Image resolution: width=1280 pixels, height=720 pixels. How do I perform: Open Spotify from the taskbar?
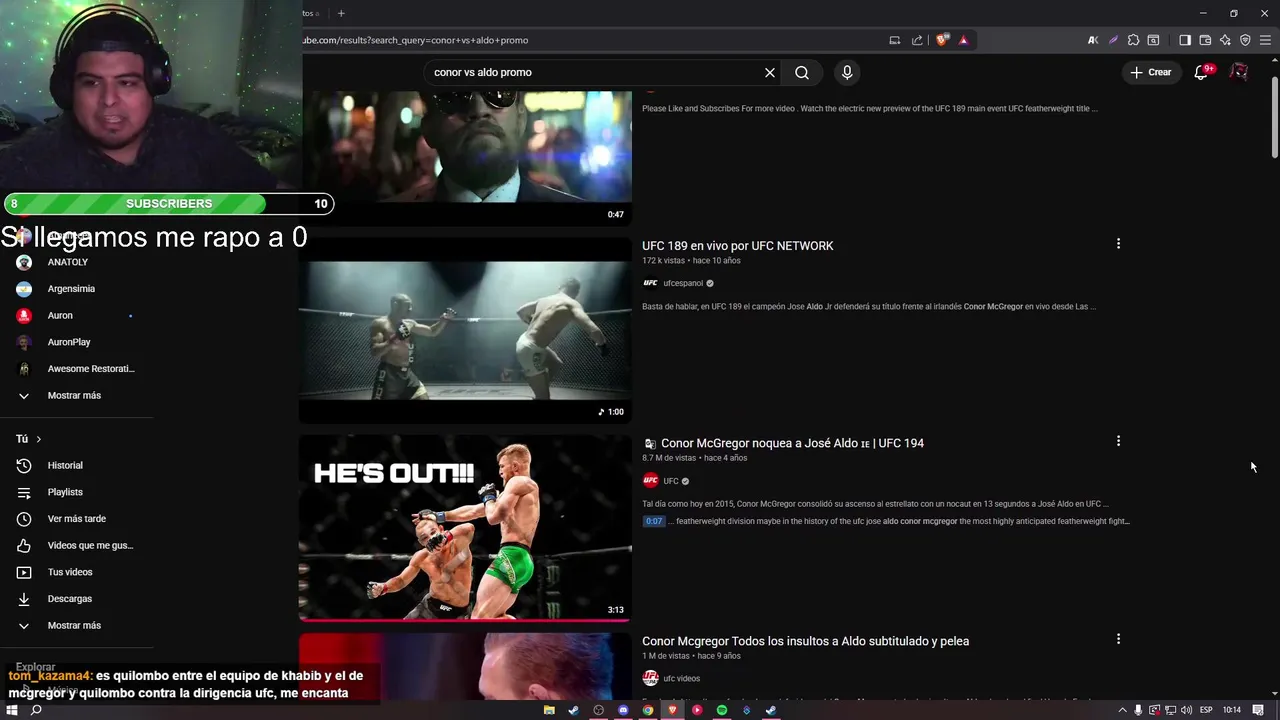coord(722,710)
